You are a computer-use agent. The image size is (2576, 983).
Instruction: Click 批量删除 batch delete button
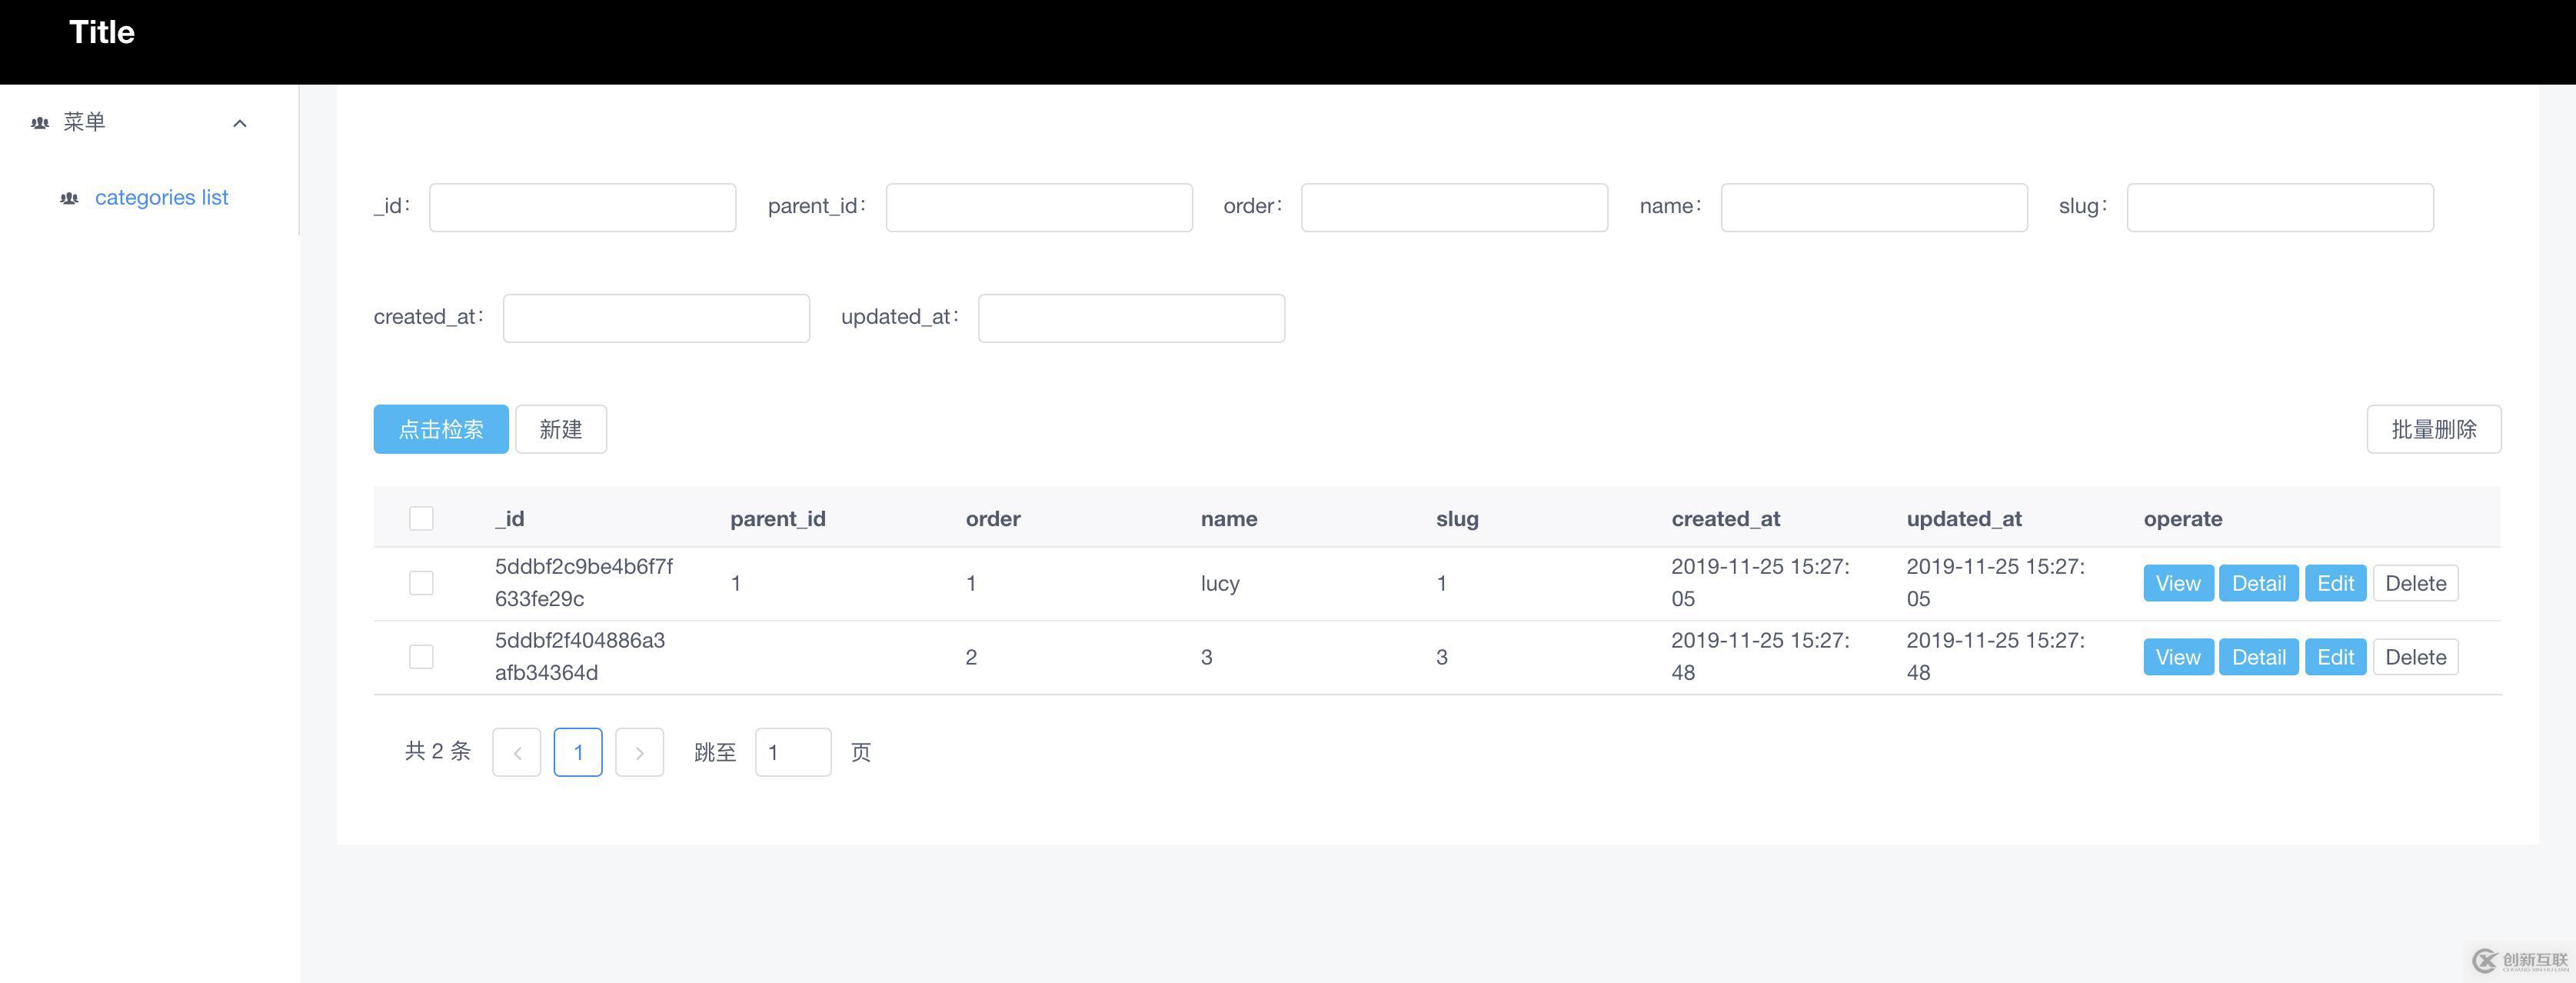click(2433, 429)
